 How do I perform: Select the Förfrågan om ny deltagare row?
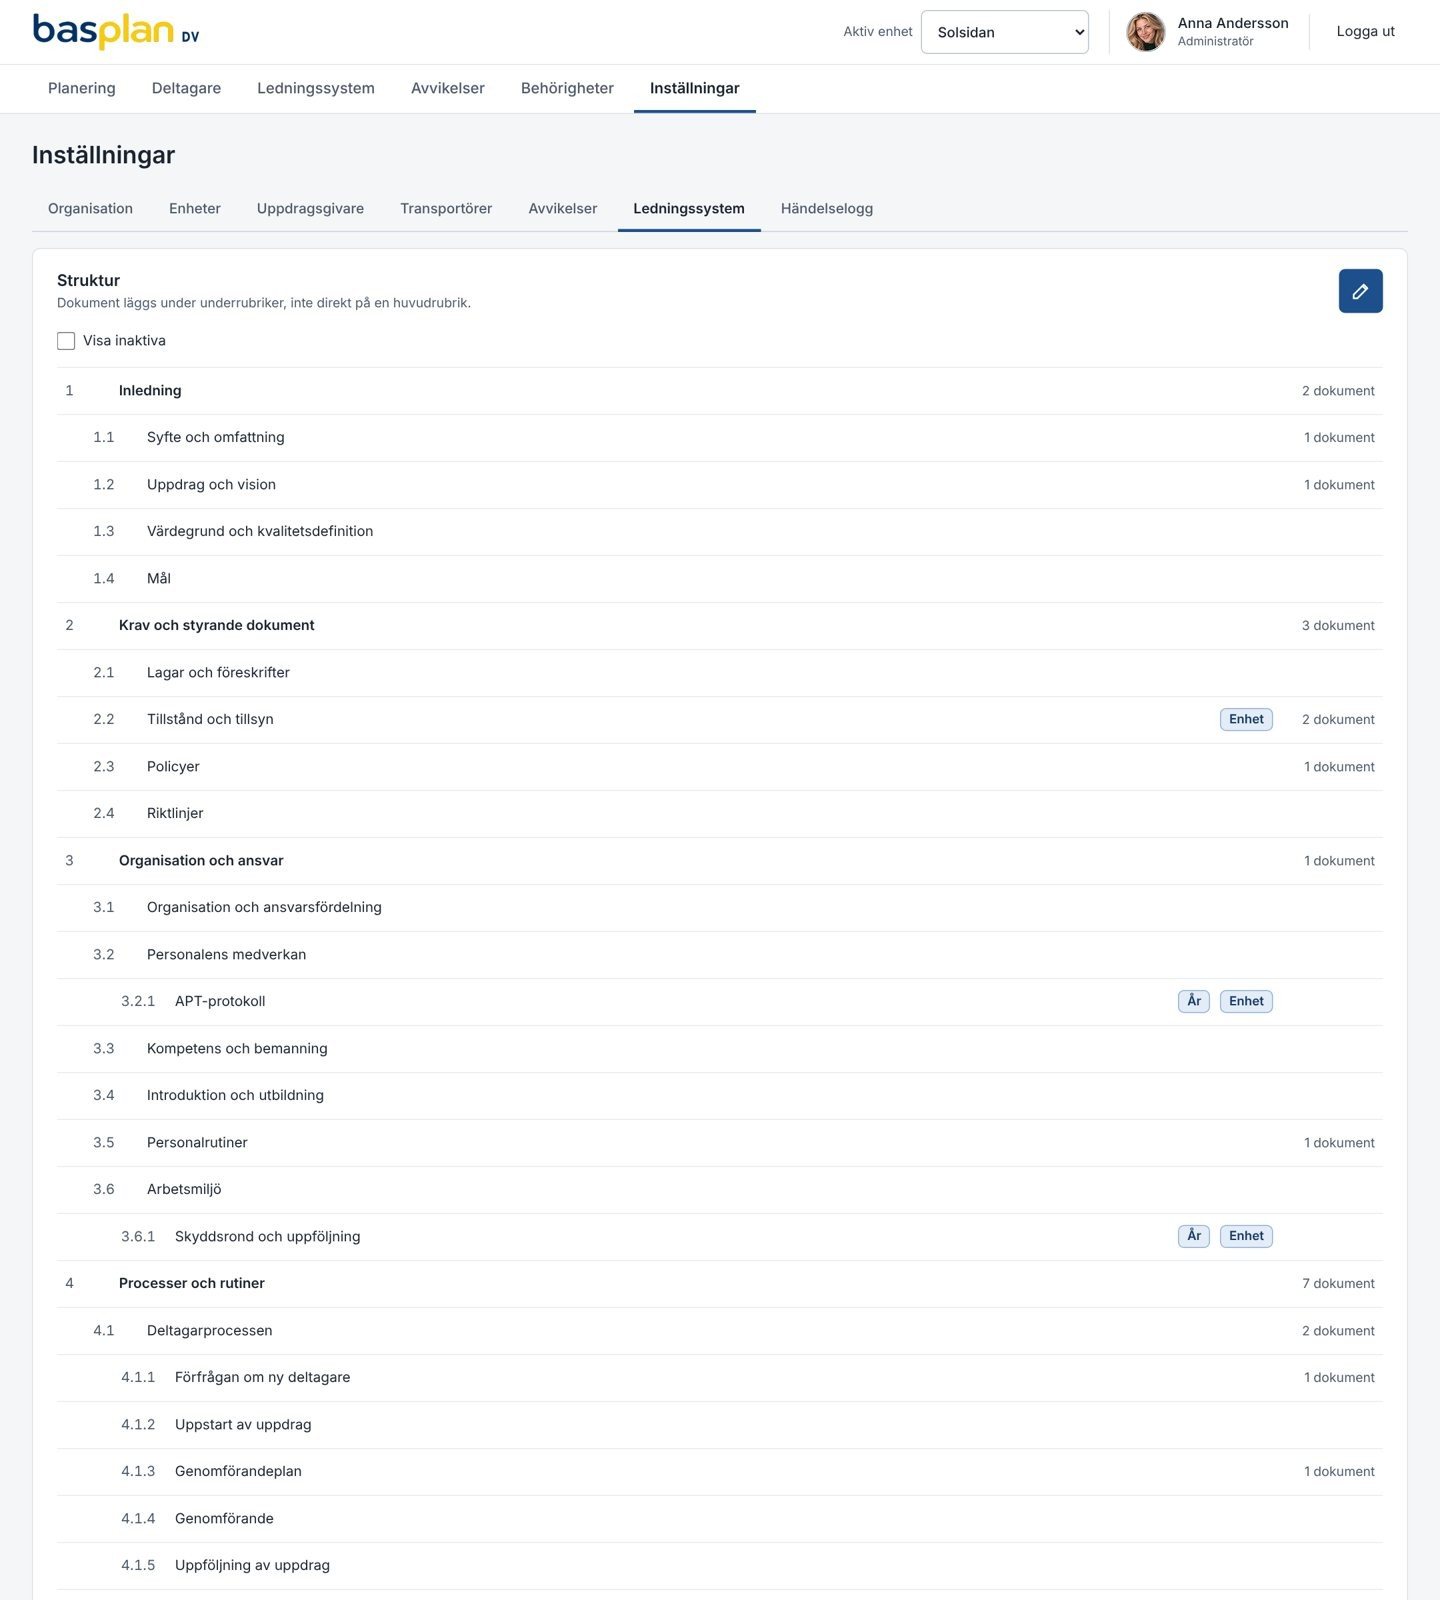pyautogui.click(x=720, y=1378)
